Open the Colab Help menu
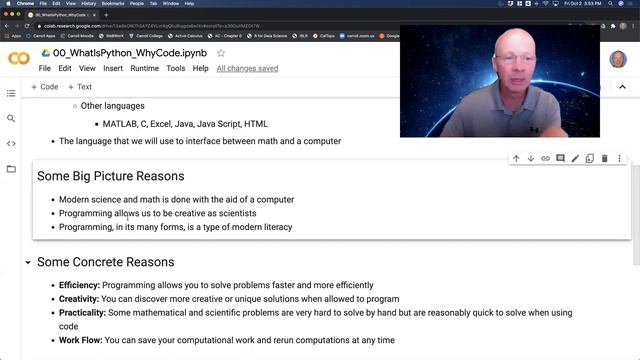The image size is (640, 360). point(200,68)
